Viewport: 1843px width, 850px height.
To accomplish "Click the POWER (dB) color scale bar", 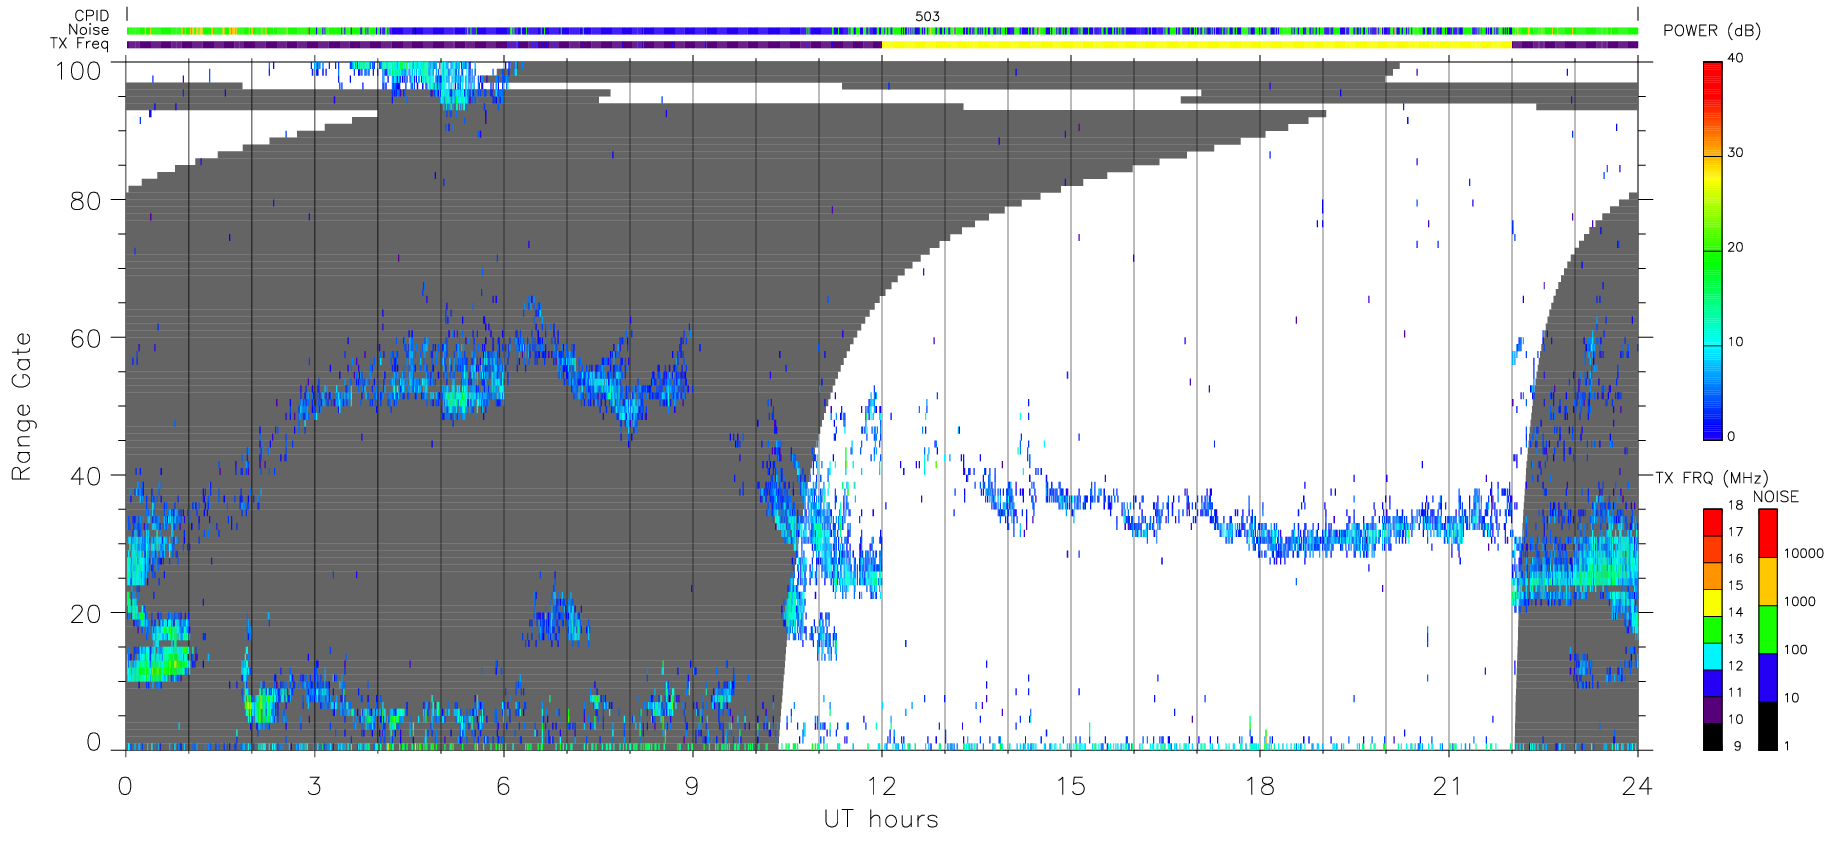I will click(x=1713, y=250).
